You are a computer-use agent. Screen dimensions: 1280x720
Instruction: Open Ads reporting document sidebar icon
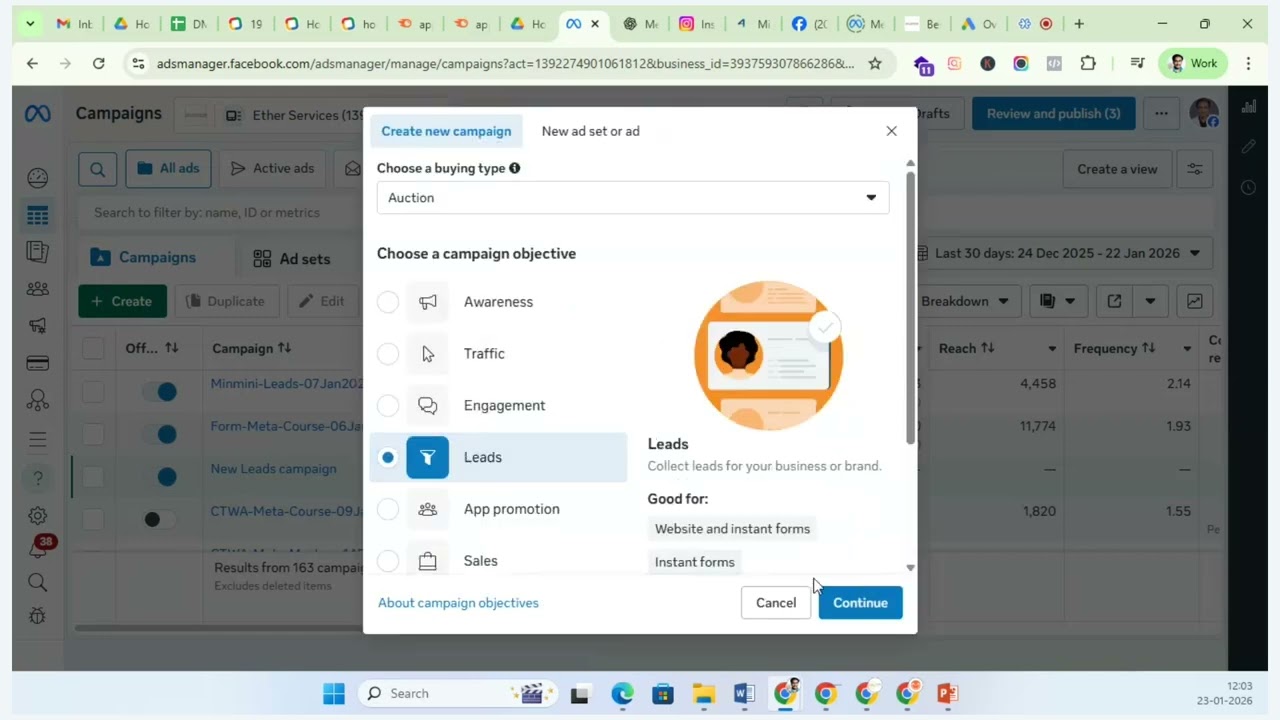click(x=38, y=252)
